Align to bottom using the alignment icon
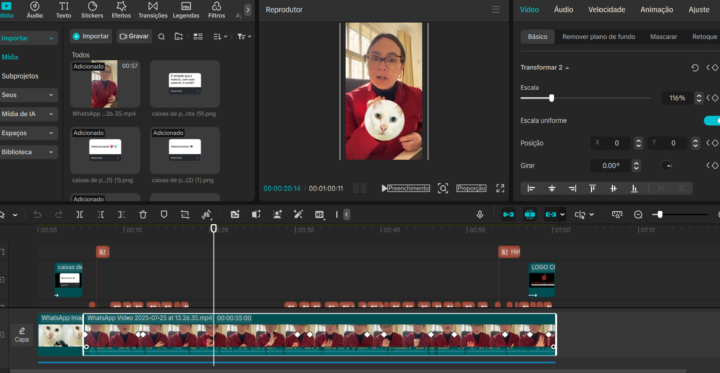The height and width of the screenshot is (373, 720). 634,188
